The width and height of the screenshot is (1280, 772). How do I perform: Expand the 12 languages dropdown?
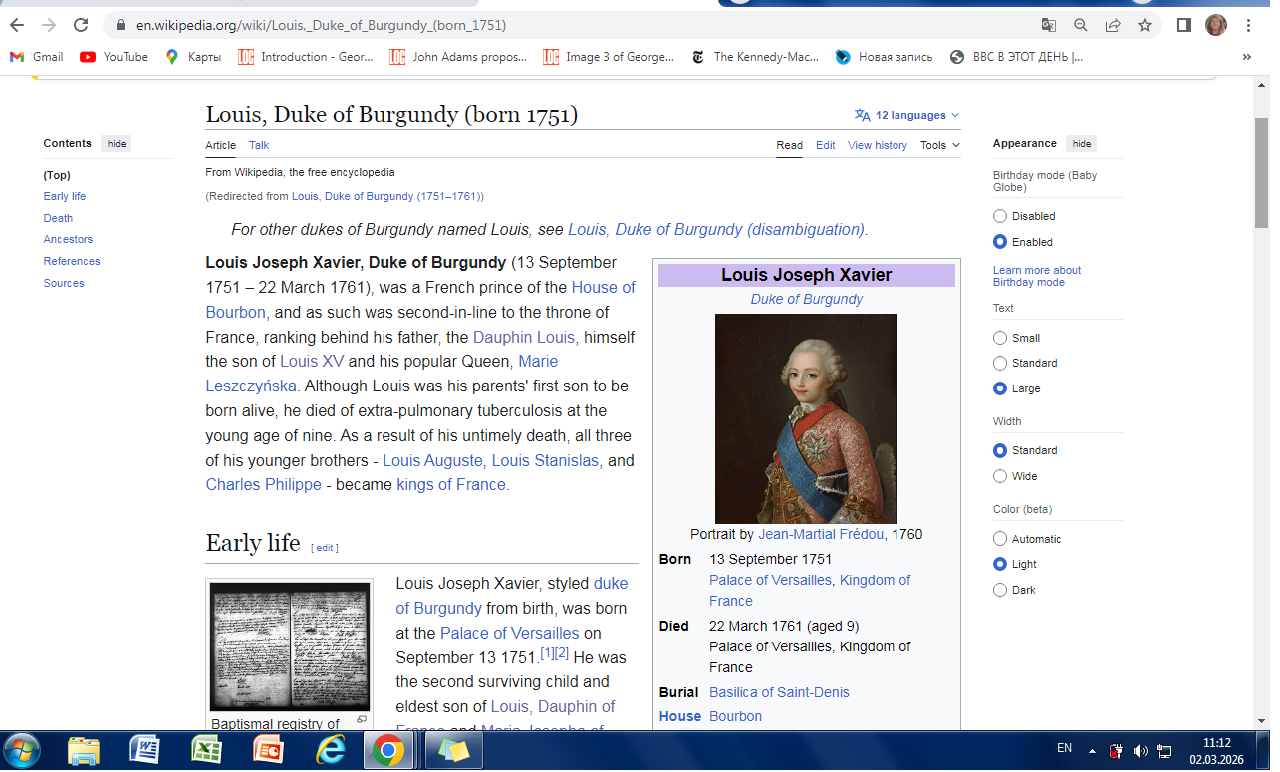coord(907,115)
